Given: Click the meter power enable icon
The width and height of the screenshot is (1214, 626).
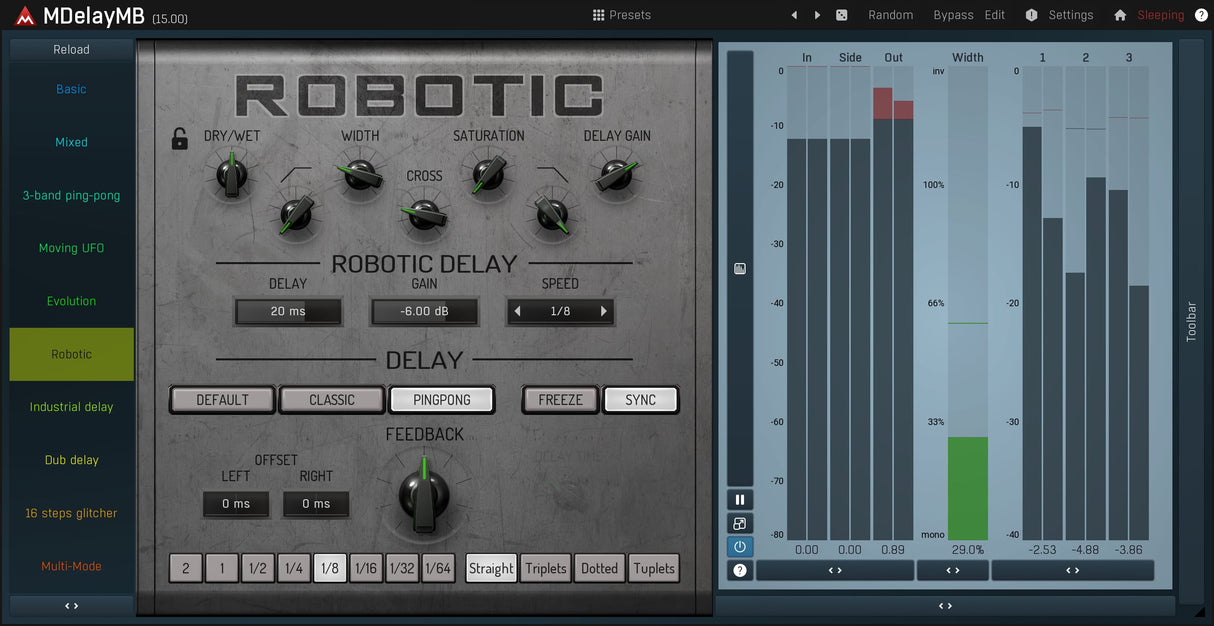Looking at the screenshot, I should click(740, 547).
